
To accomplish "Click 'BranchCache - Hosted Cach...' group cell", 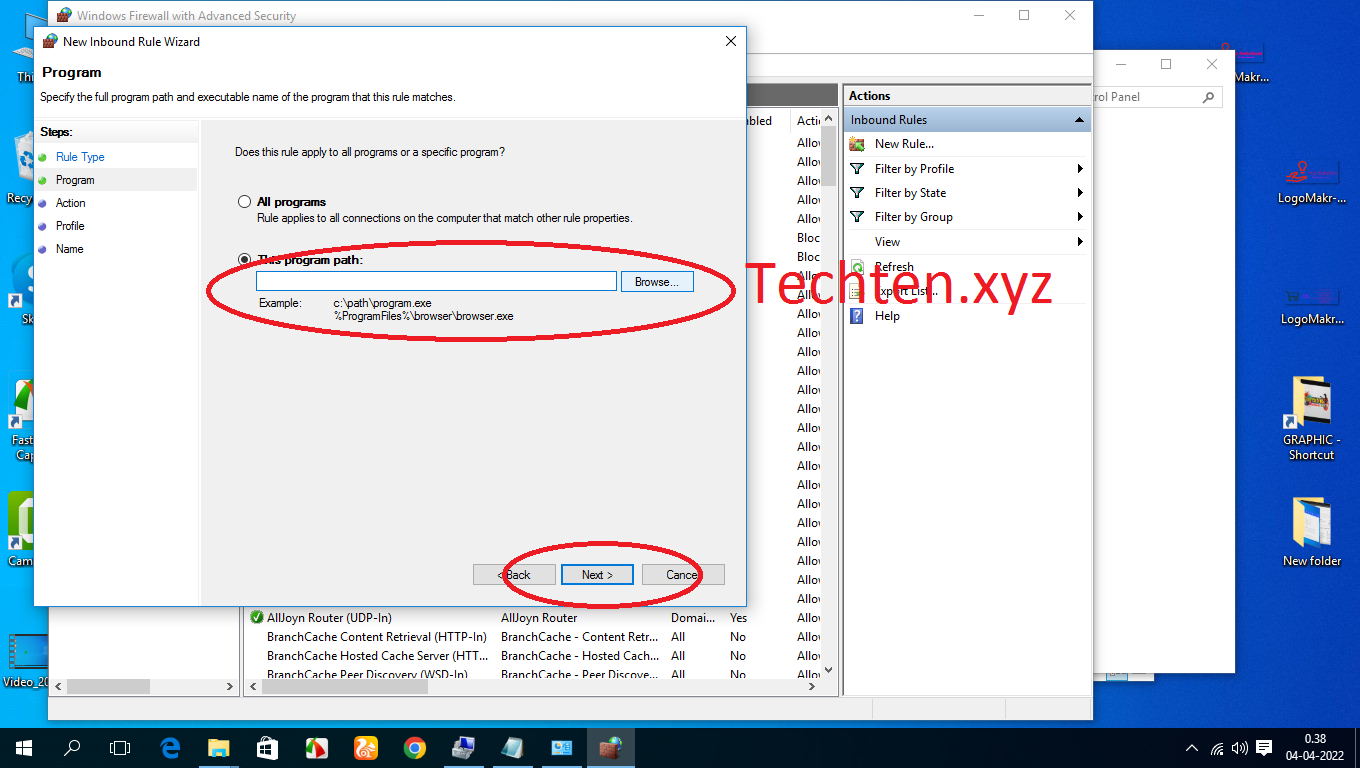I will click(580, 656).
